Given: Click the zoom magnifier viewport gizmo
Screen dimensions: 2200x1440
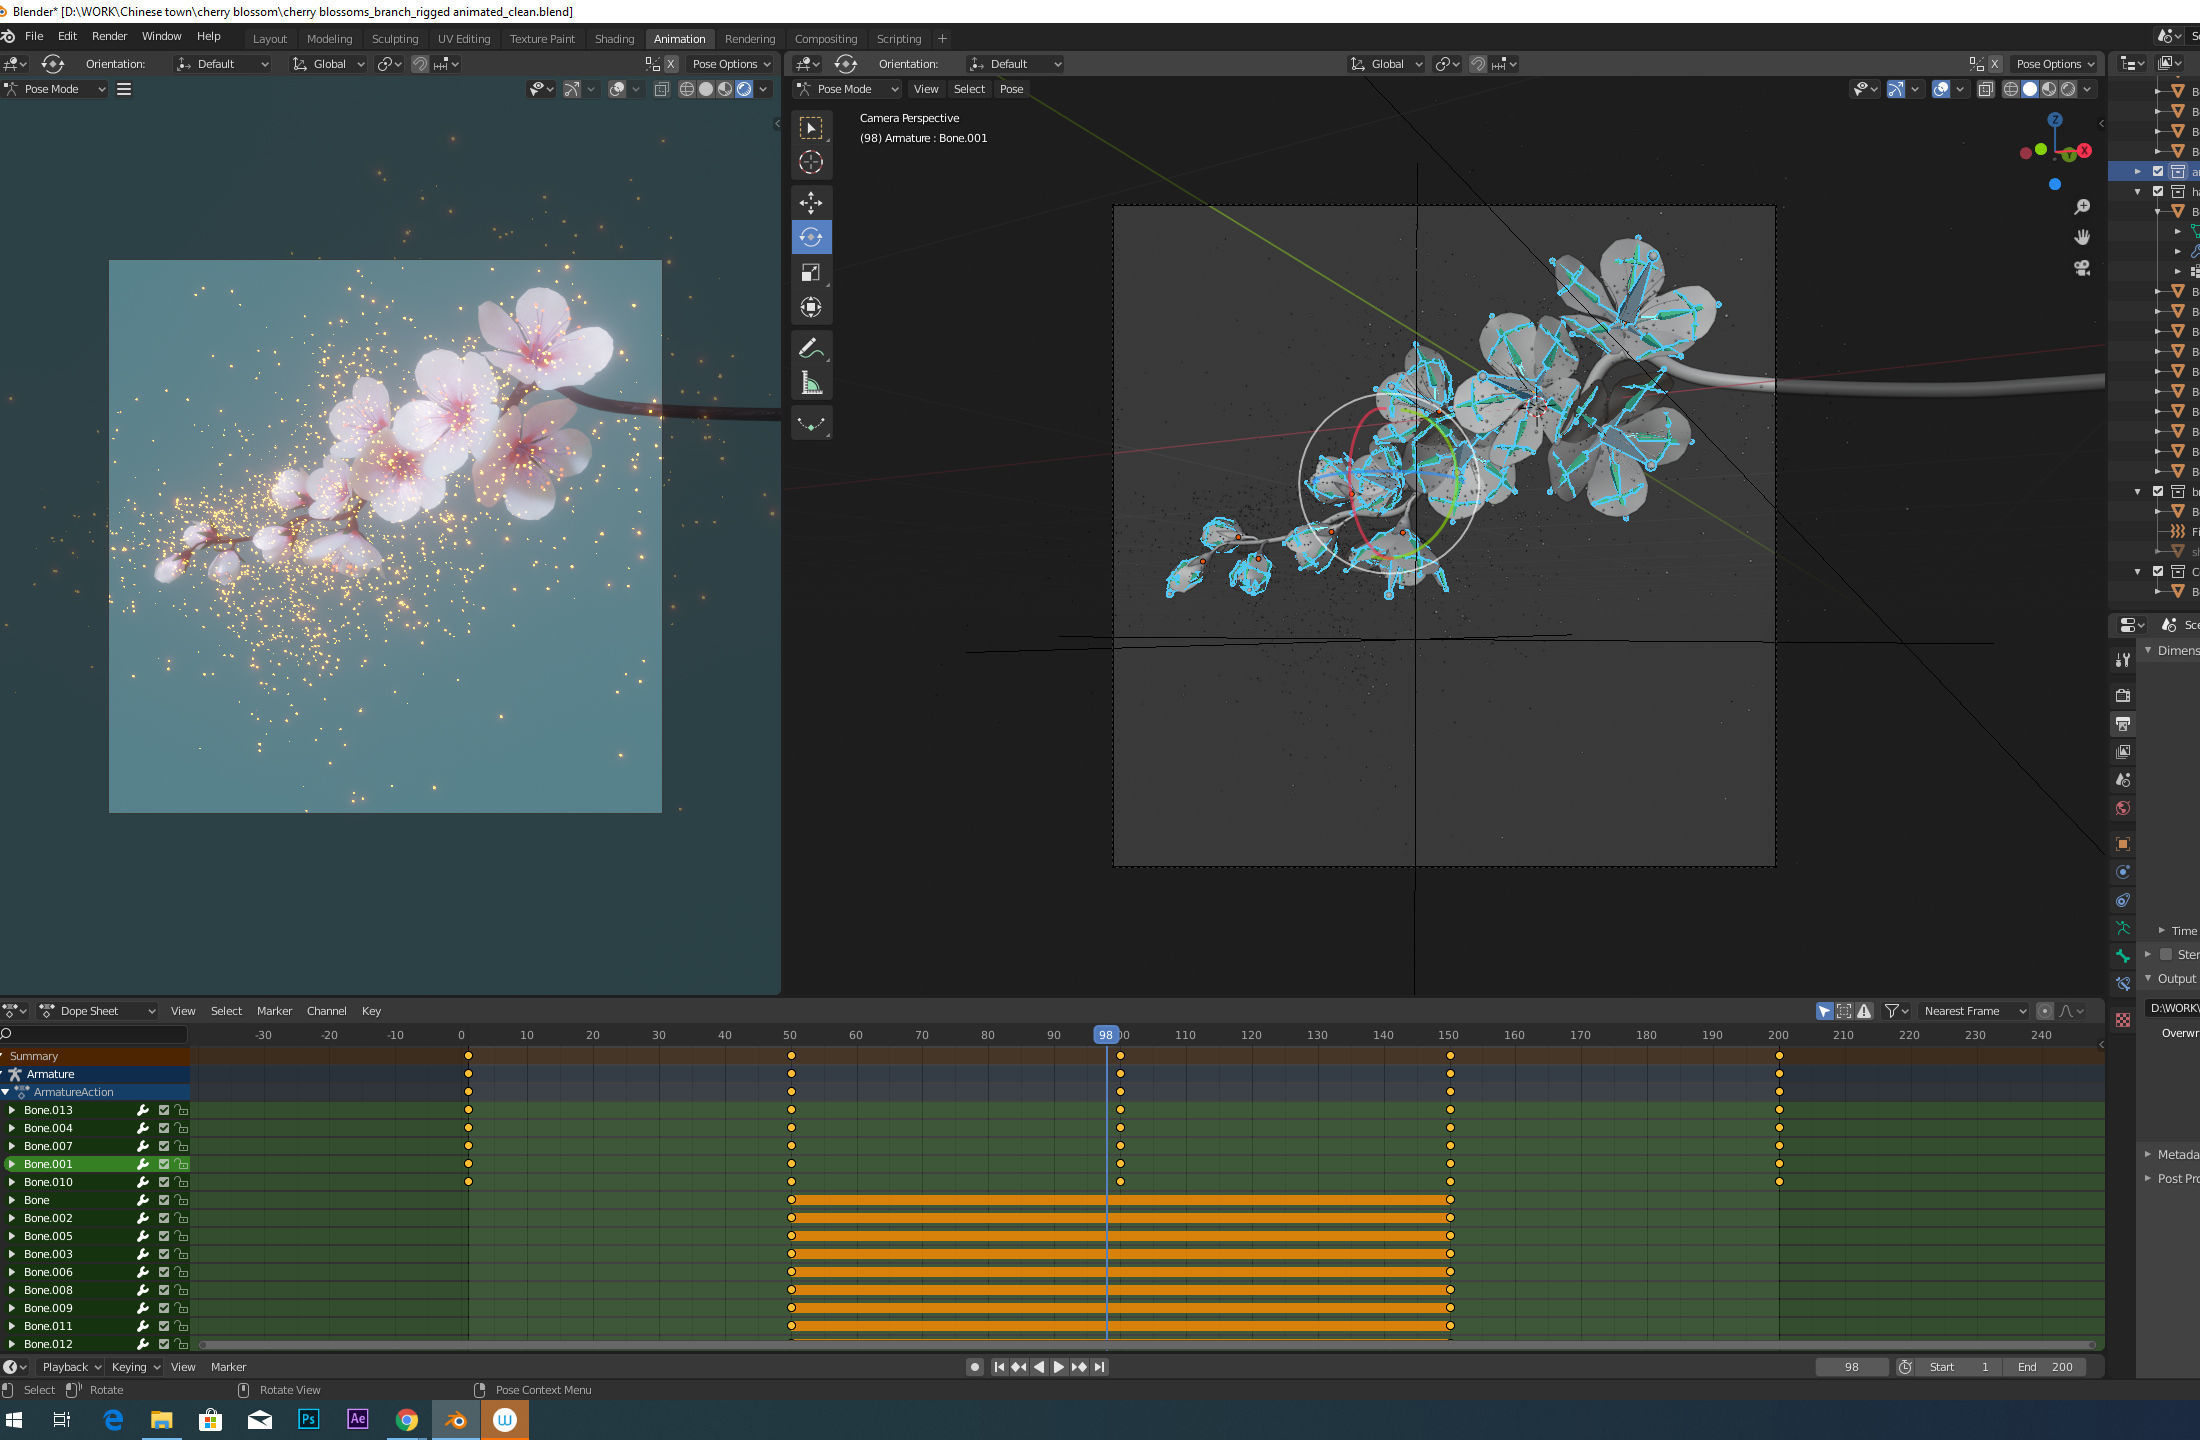Looking at the screenshot, I should point(2082,207).
